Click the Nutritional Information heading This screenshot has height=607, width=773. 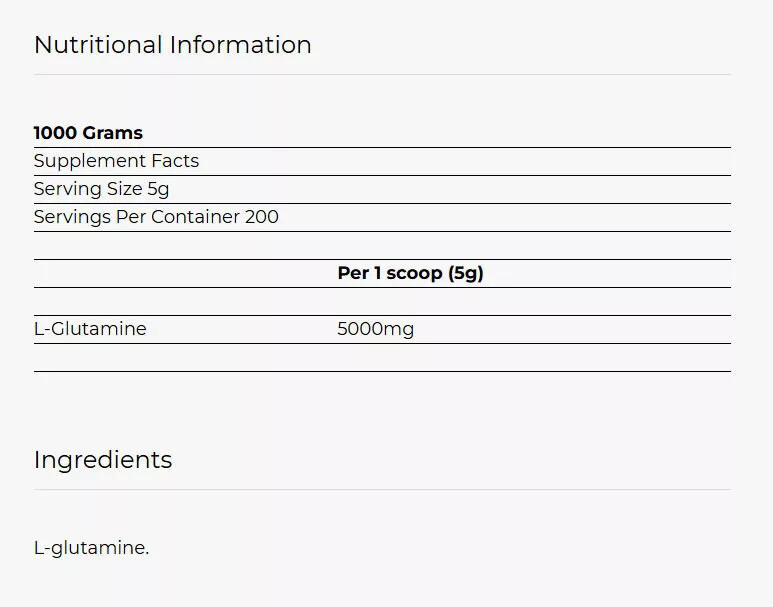[x=172, y=45]
